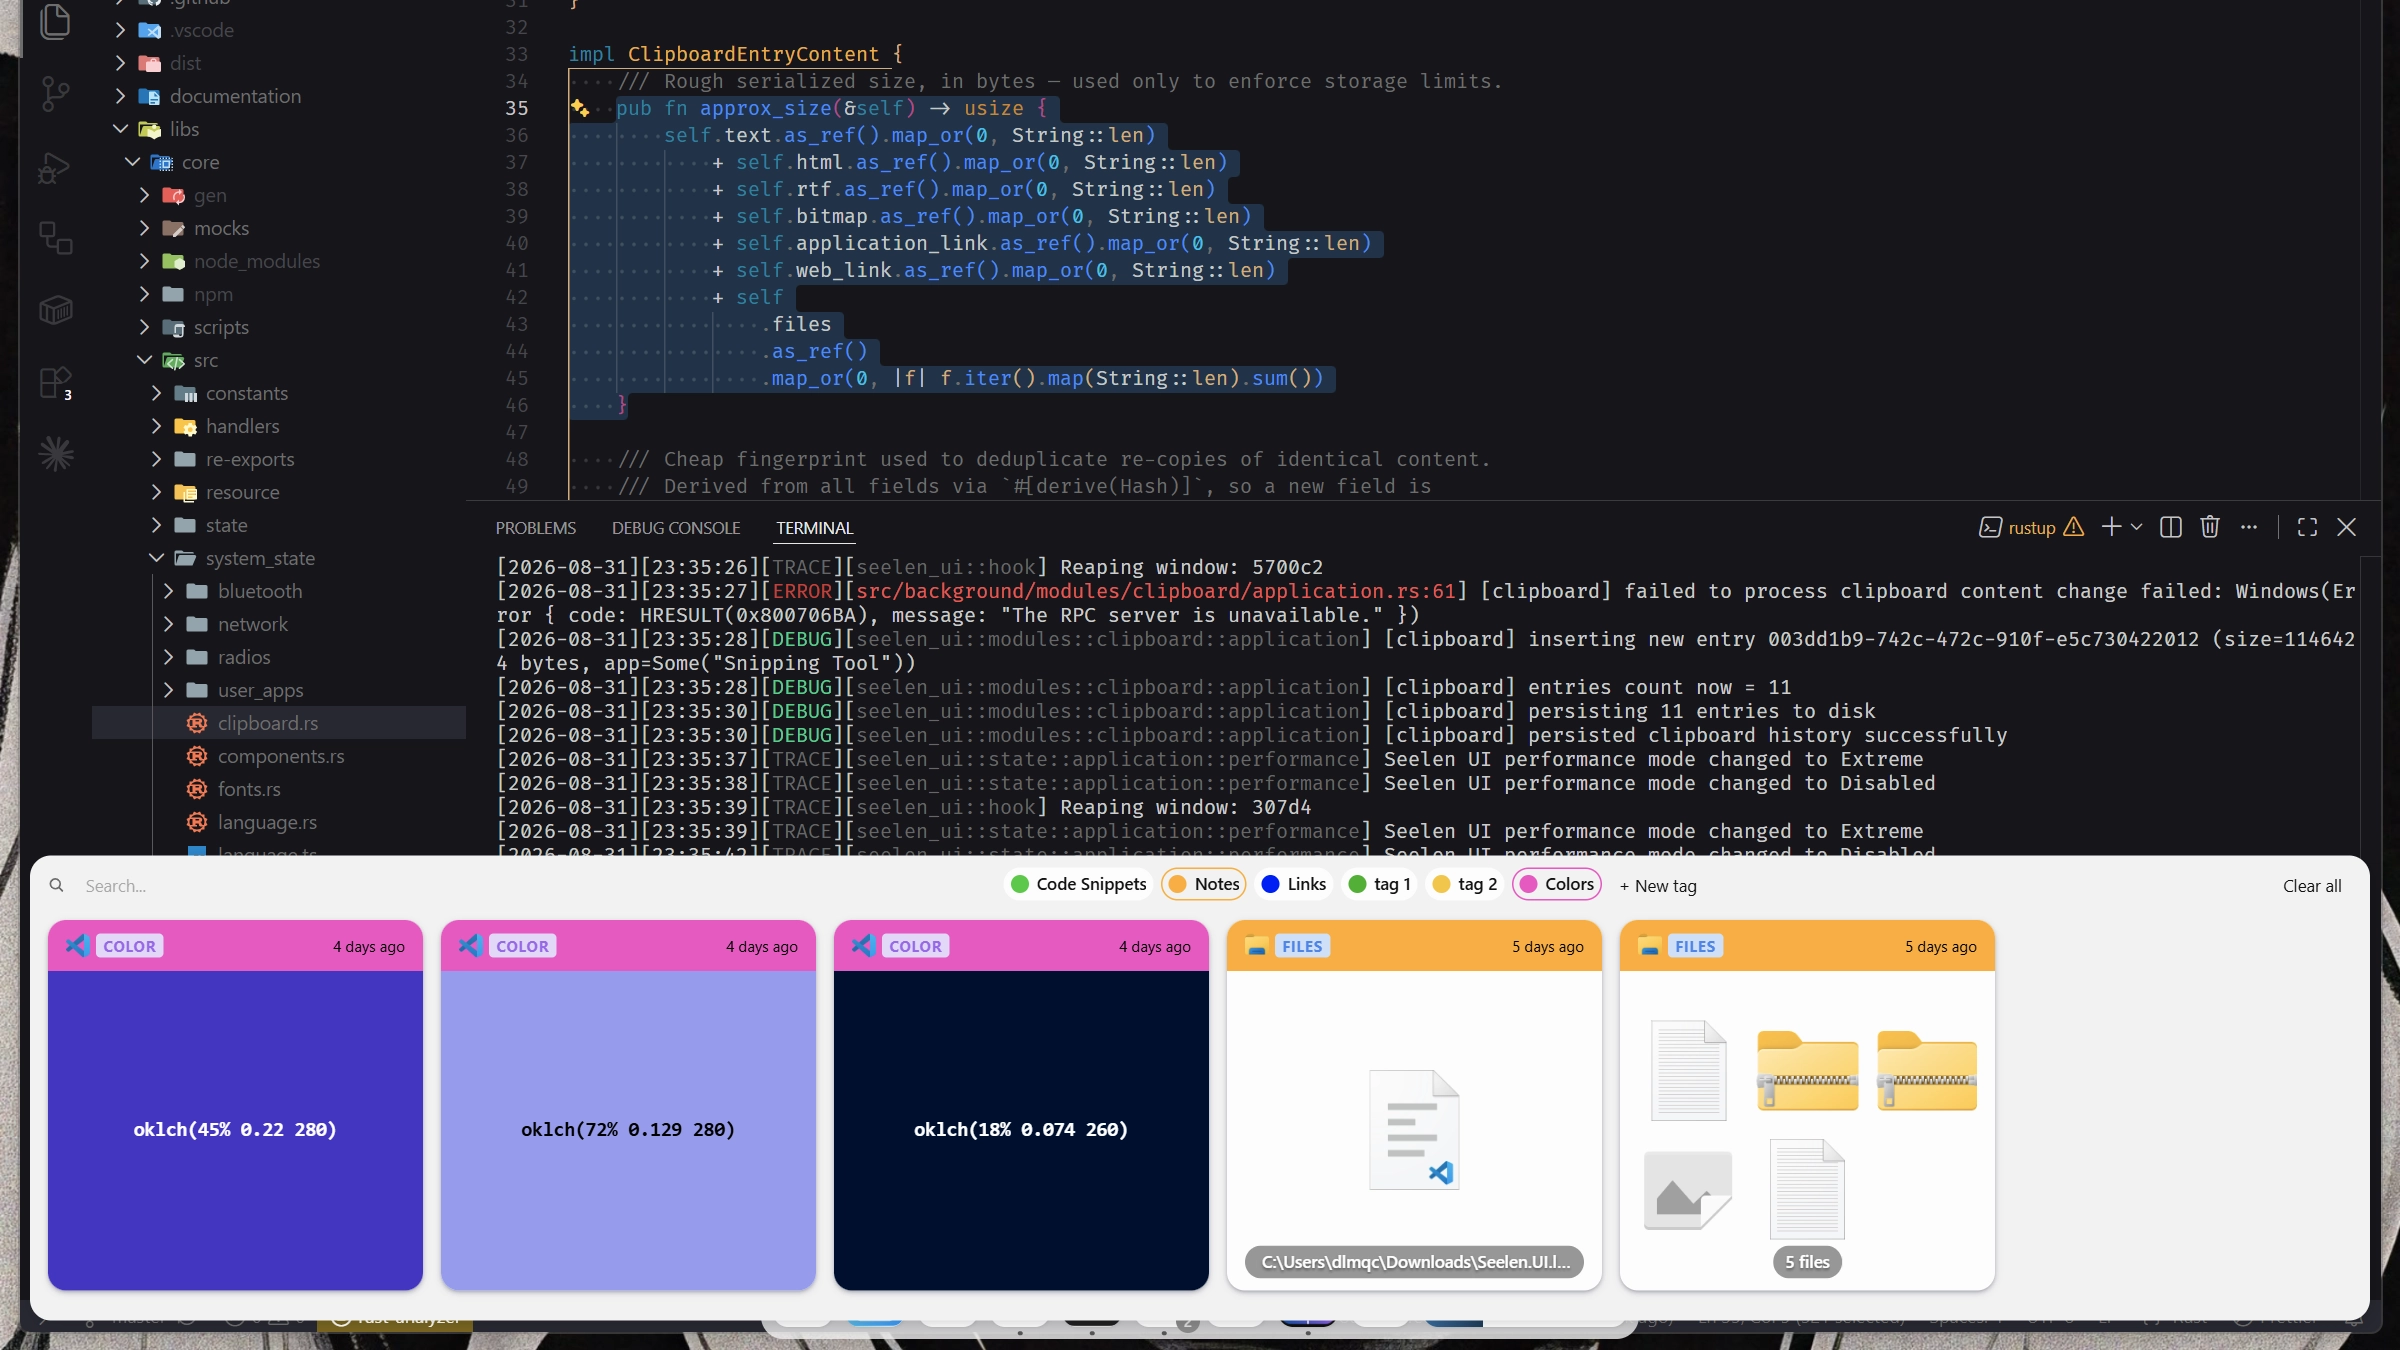Viewport: 2400px width, 1350px height.
Task: Click the 5 files badge
Action: pyautogui.click(x=1807, y=1262)
